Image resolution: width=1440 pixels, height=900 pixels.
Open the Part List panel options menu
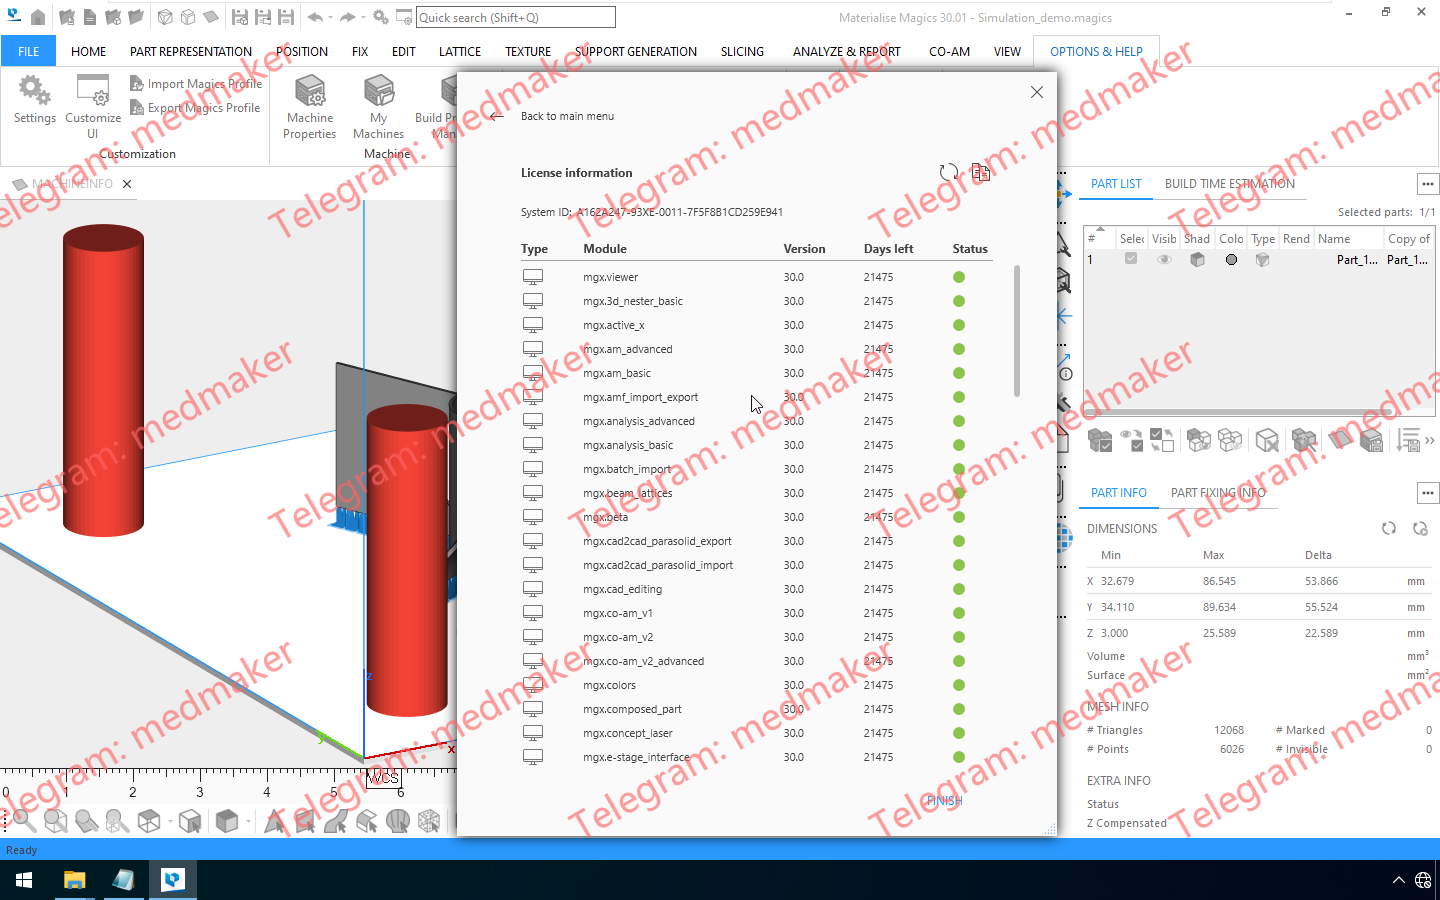[1428, 184]
